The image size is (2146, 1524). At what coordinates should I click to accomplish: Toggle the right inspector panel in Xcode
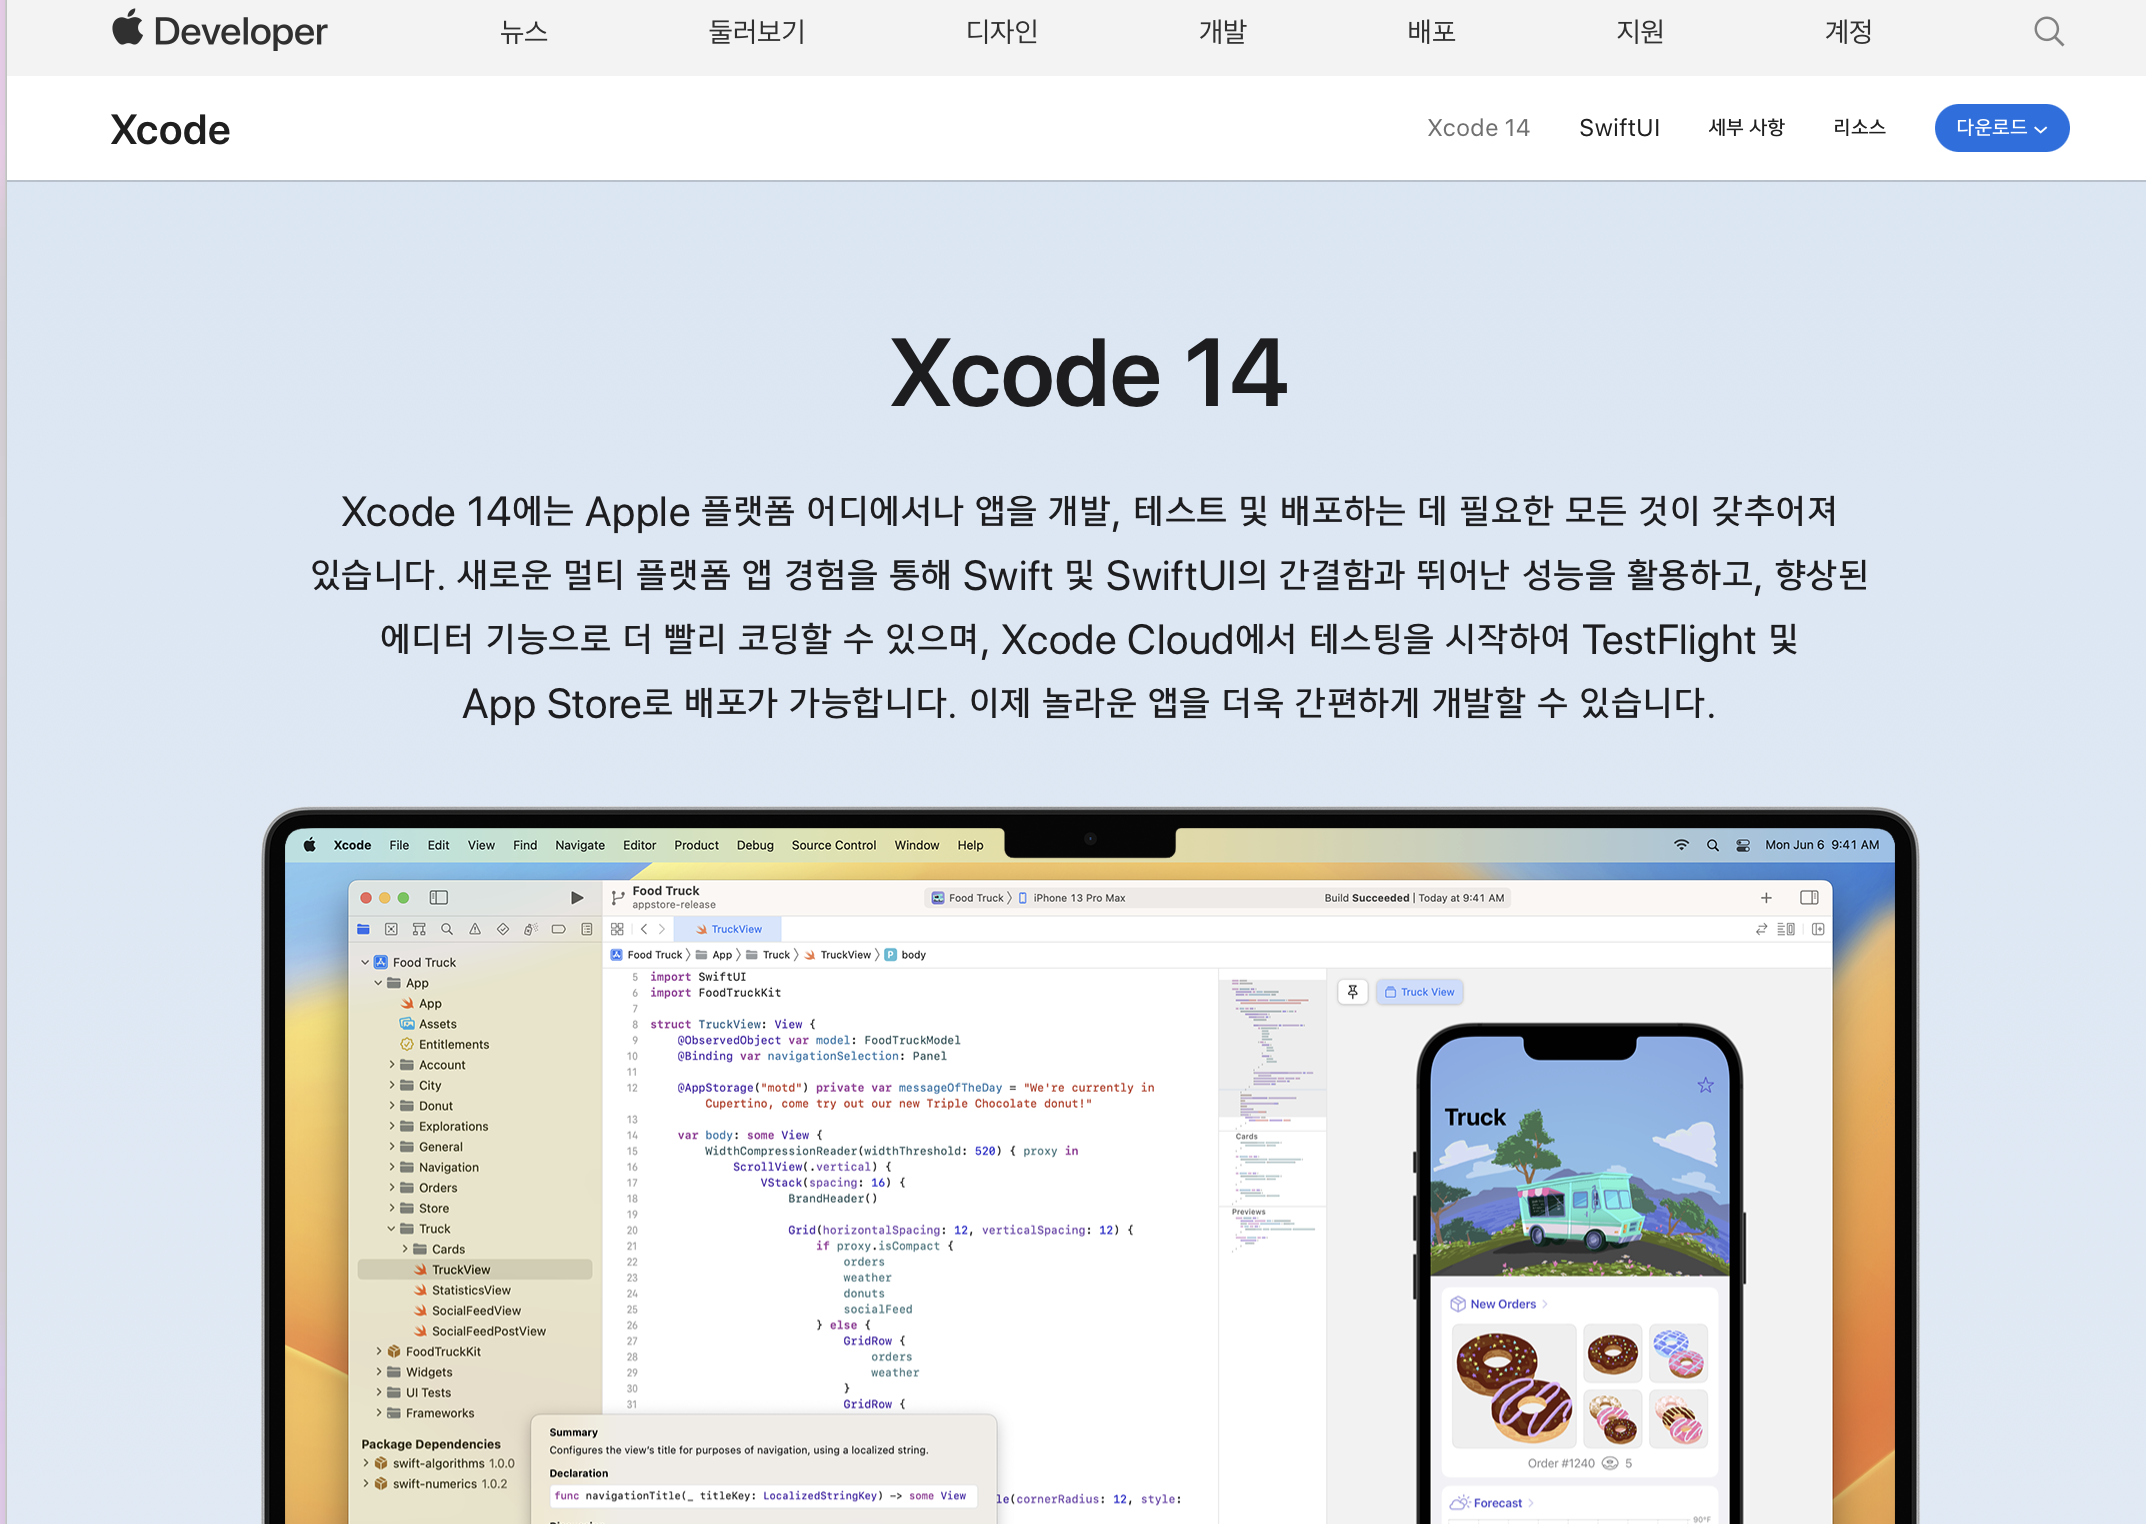pos(1809,898)
